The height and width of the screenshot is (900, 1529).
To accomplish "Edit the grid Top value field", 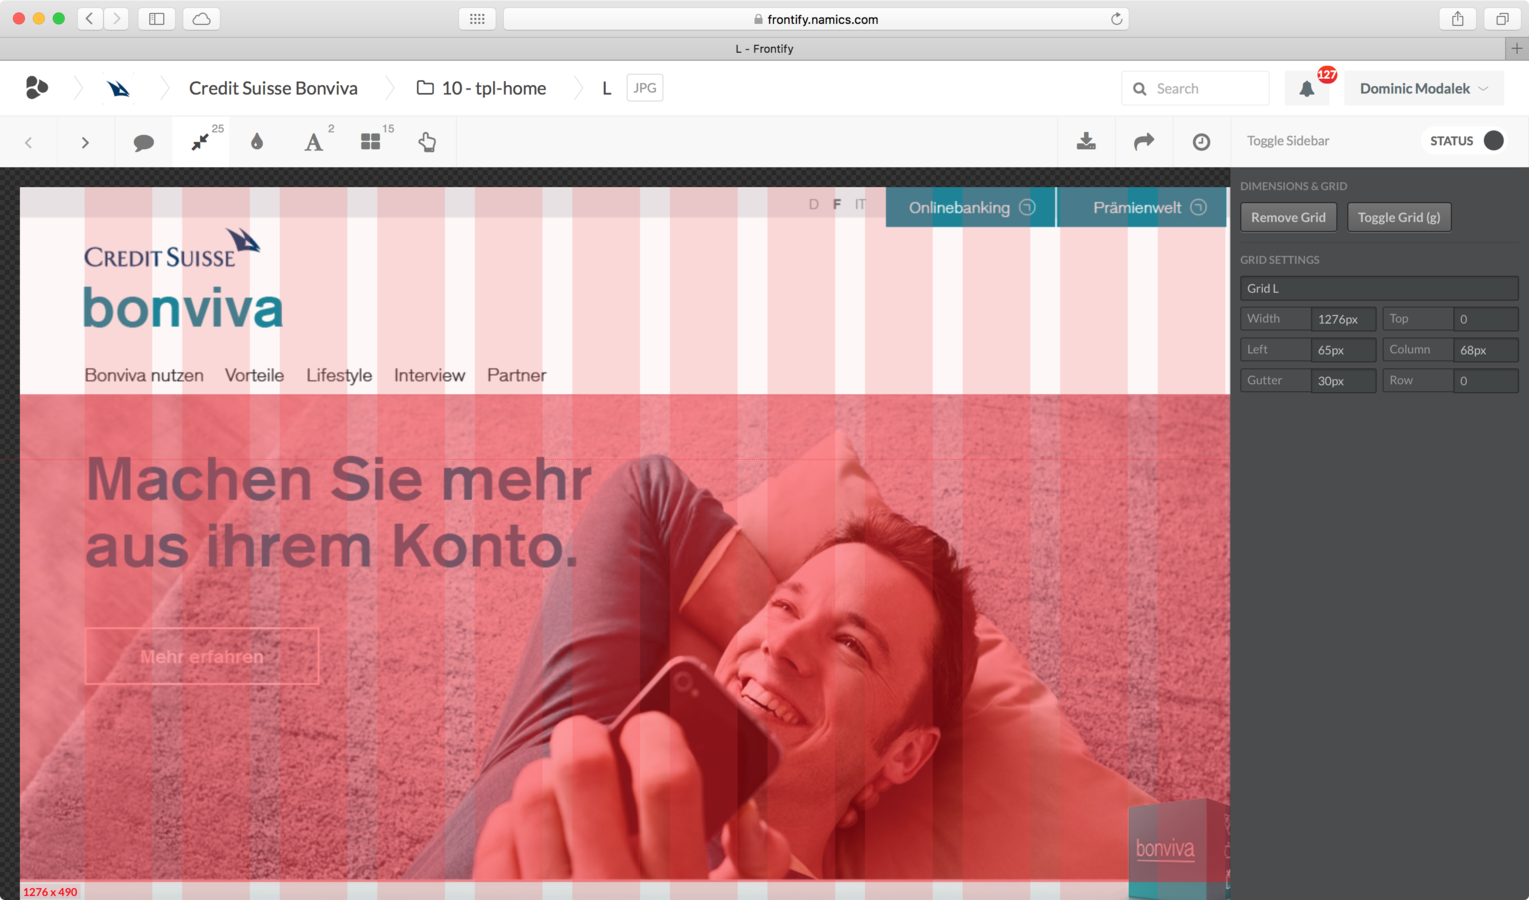I will point(1485,319).
